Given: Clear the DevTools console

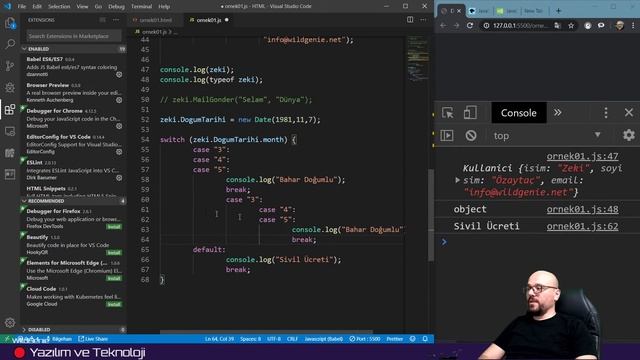Looking at the screenshot, I should [471, 135].
